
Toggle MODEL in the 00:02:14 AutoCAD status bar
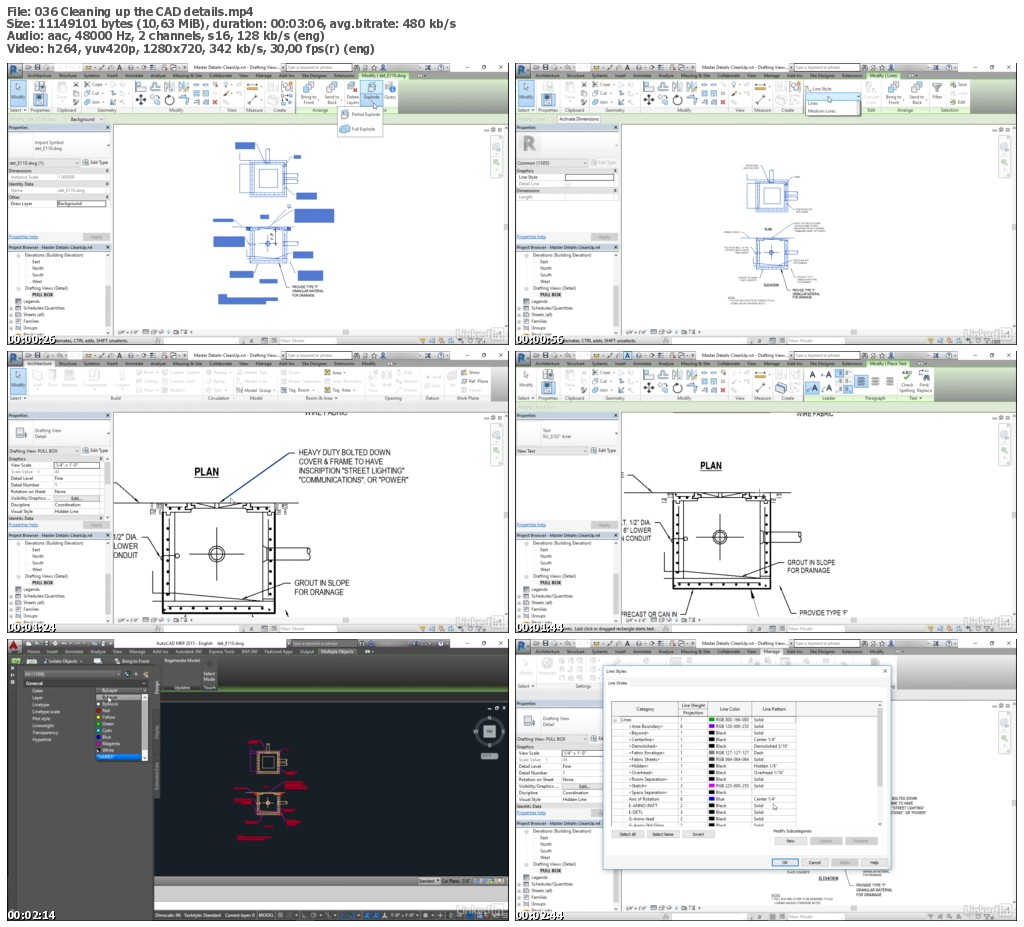point(266,915)
